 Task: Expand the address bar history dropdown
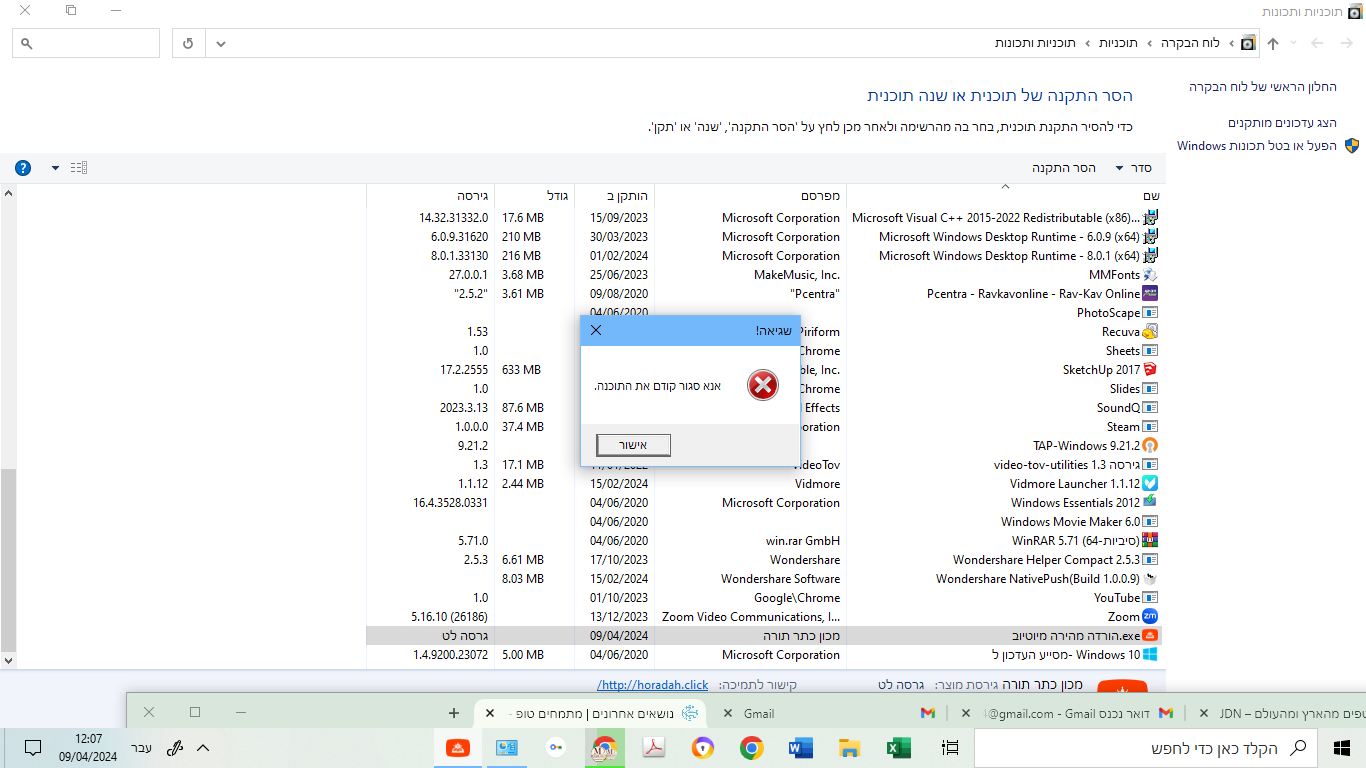(x=221, y=44)
